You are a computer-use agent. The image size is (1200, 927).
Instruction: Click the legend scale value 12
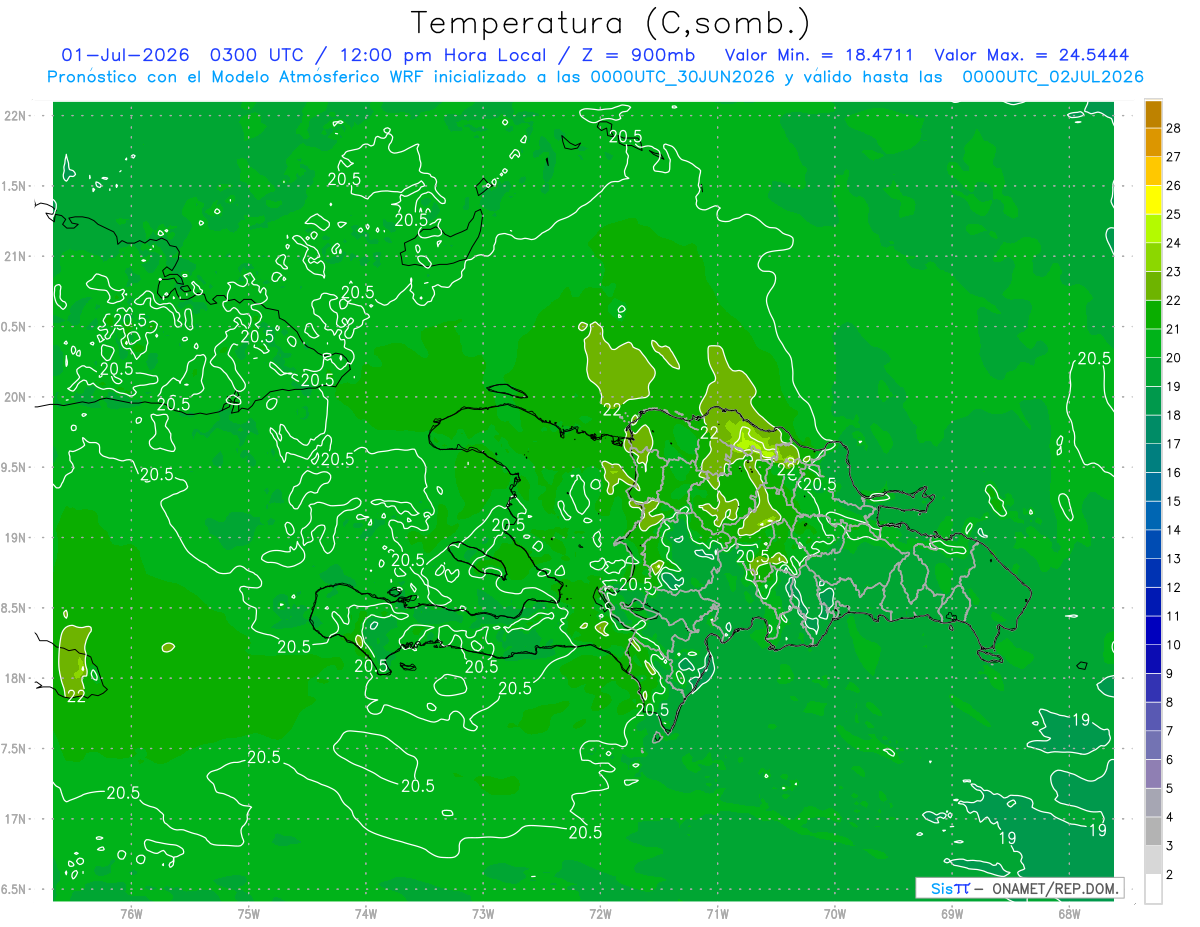point(1173,587)
